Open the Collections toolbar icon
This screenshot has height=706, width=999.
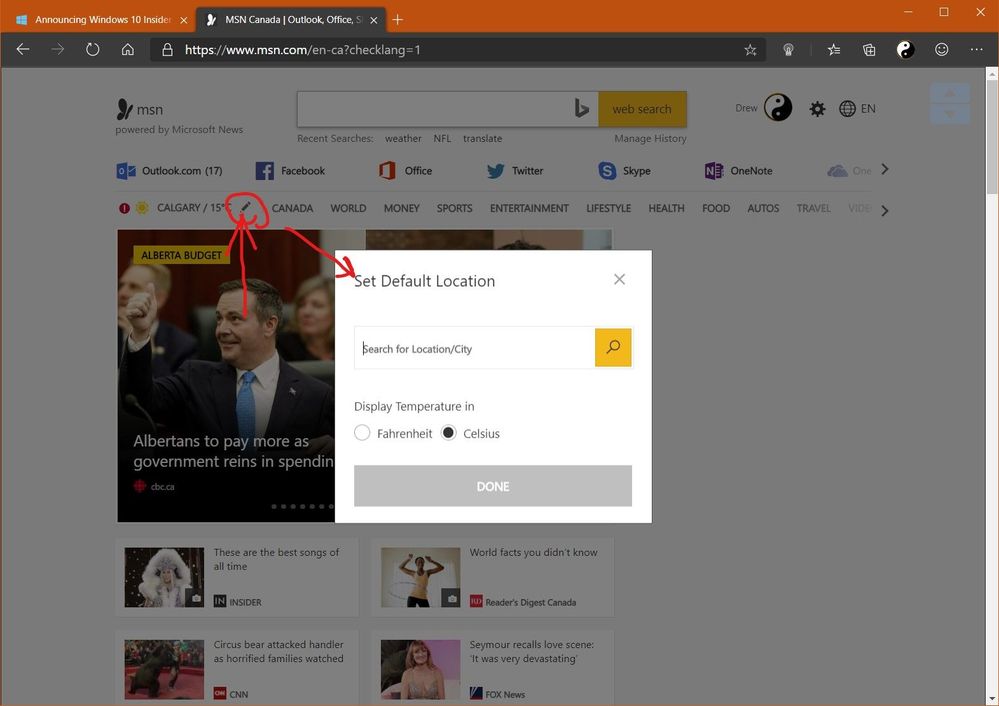tap(869, 50)
